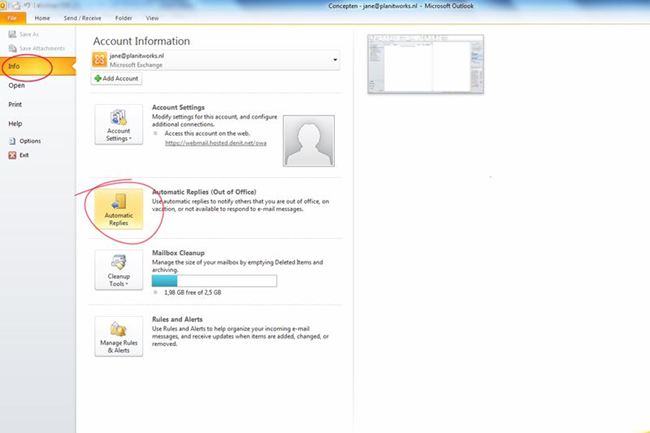Click the Add Account button
The height and width of the screenshot is (433, 650).
click(116, 78)
